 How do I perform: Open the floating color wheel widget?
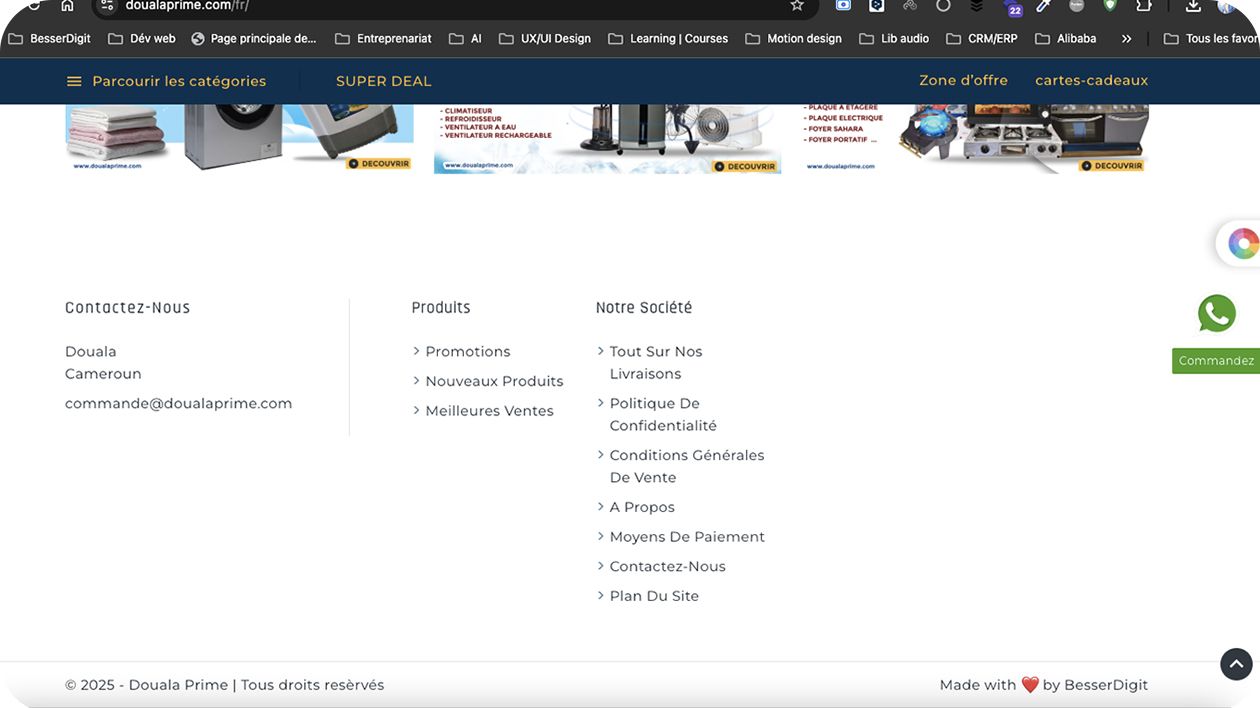(x=1243, y=243)
